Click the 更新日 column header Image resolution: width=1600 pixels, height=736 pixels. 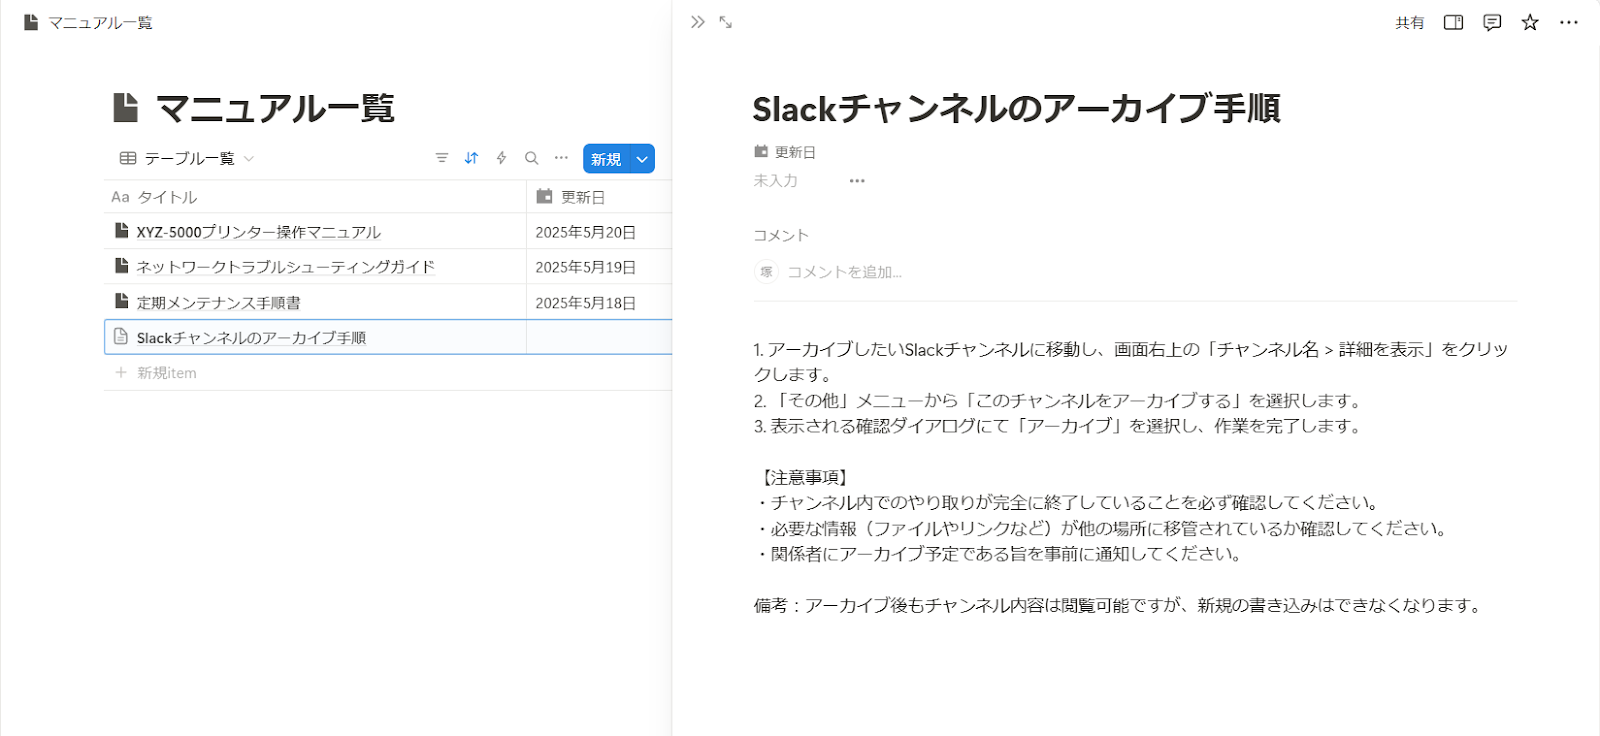click(599, 197)
